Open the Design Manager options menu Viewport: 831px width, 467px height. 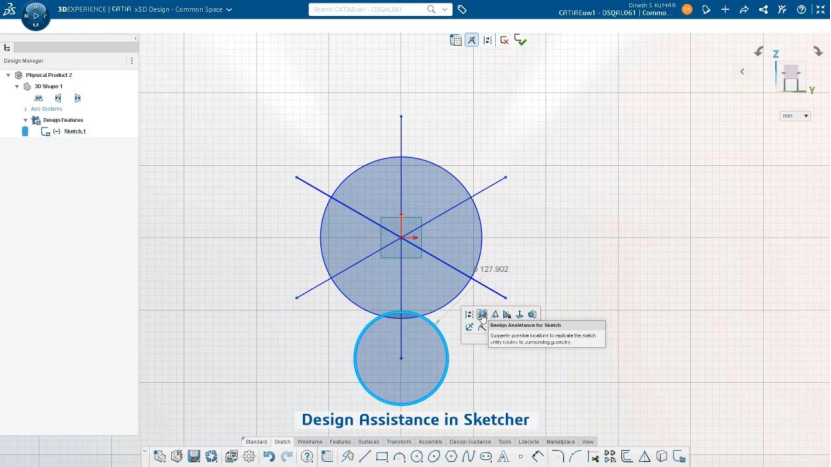pos(131,61)
